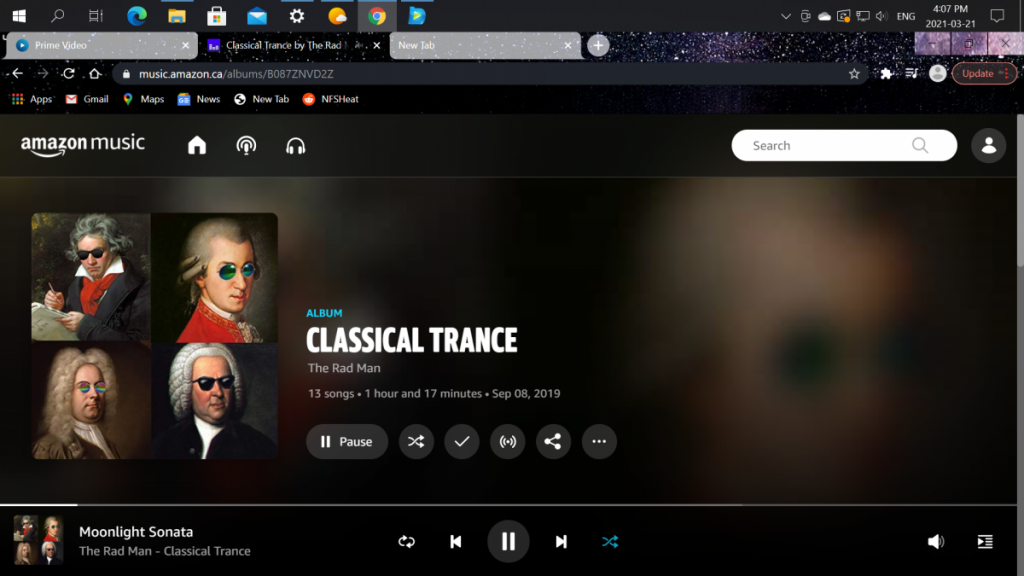Open the Apps bookmark

(32, 99)
